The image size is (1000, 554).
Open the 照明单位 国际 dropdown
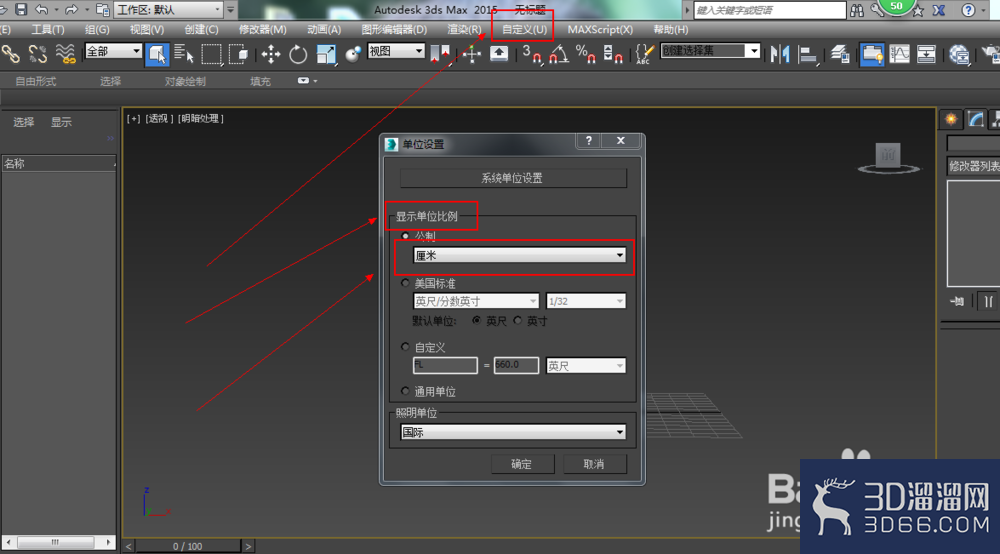point(513,432)
